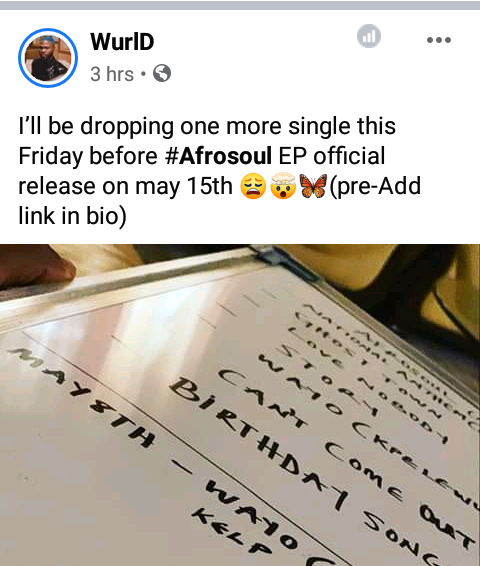Image resolution: width=480 pixels, height=566 pixels.
Task: Click the exploding head emoji
Action: tap(283, 186)
